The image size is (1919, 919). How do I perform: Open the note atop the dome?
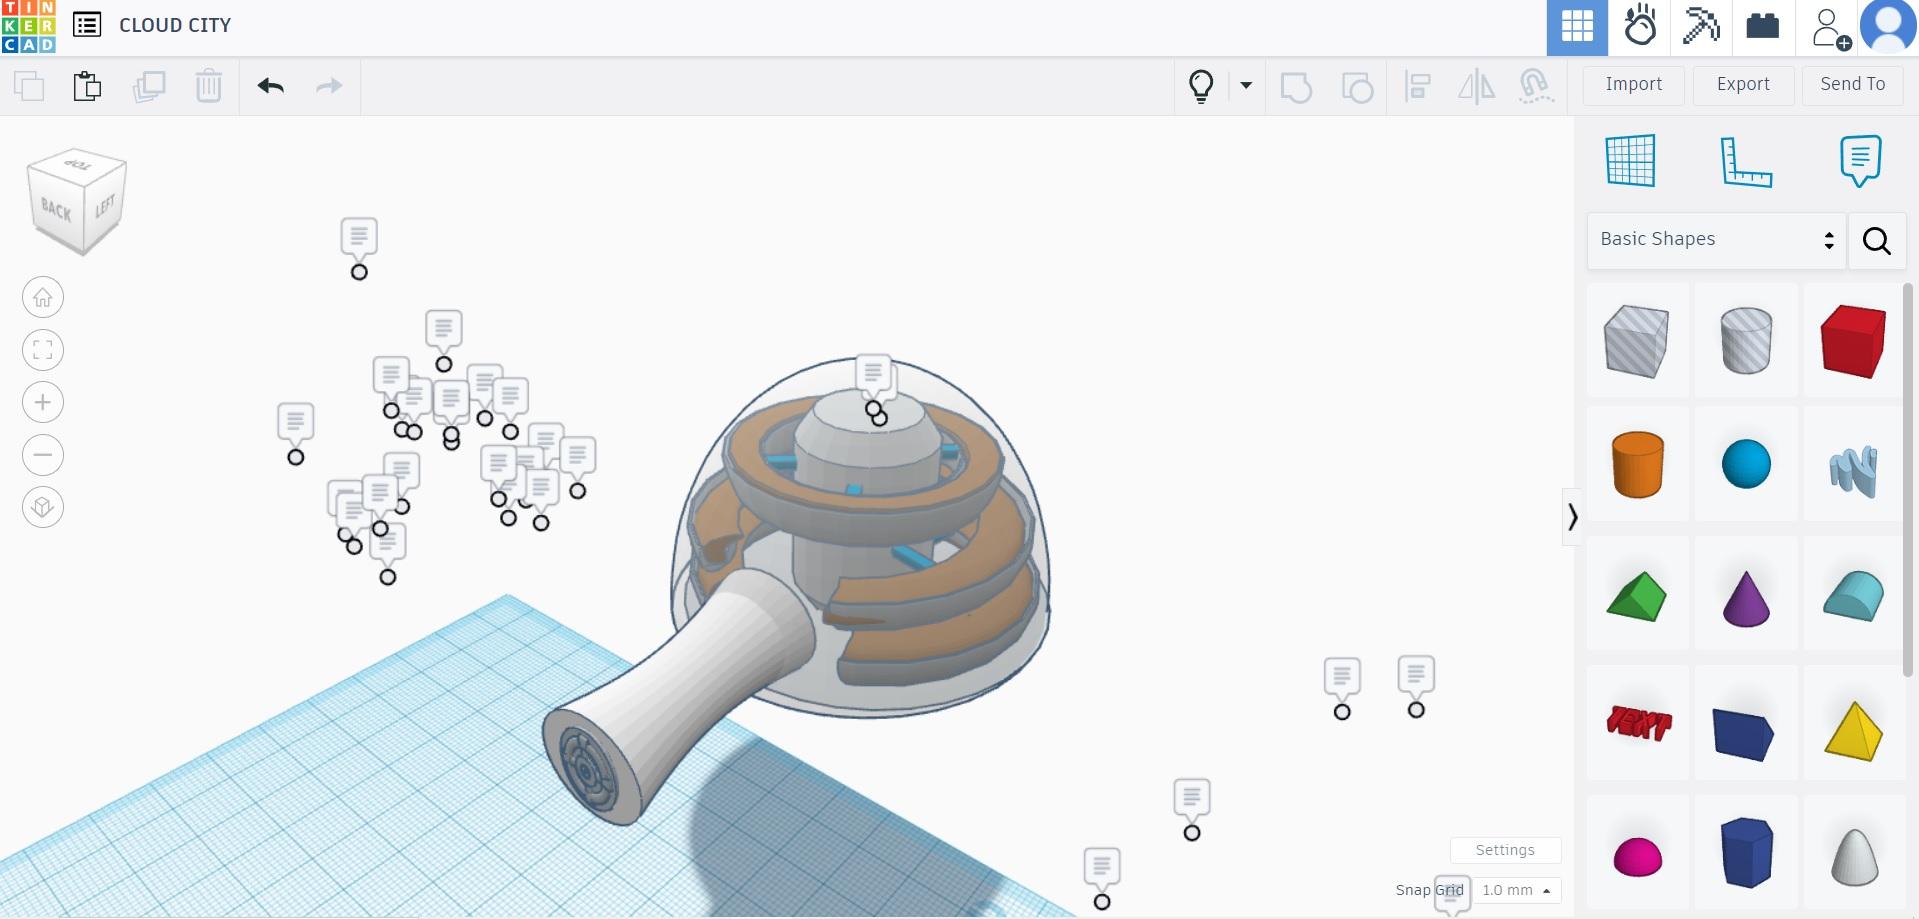point(873,373)
